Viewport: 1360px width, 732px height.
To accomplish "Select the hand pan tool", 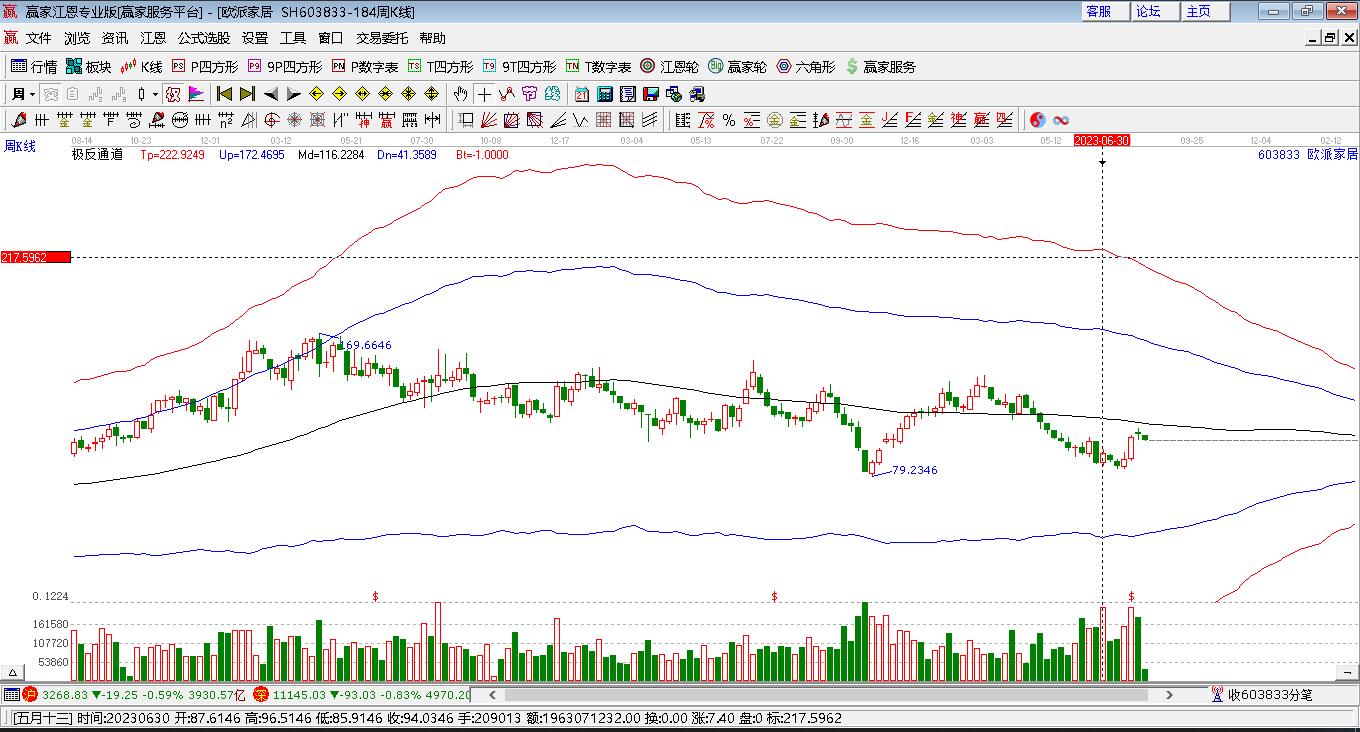I will click(460, 94).
